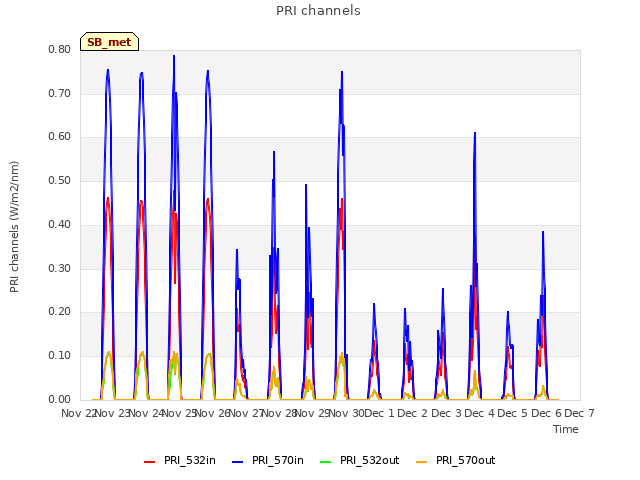Click the PRI_532in legend label

pyautogui.click(x=190, y=460)
